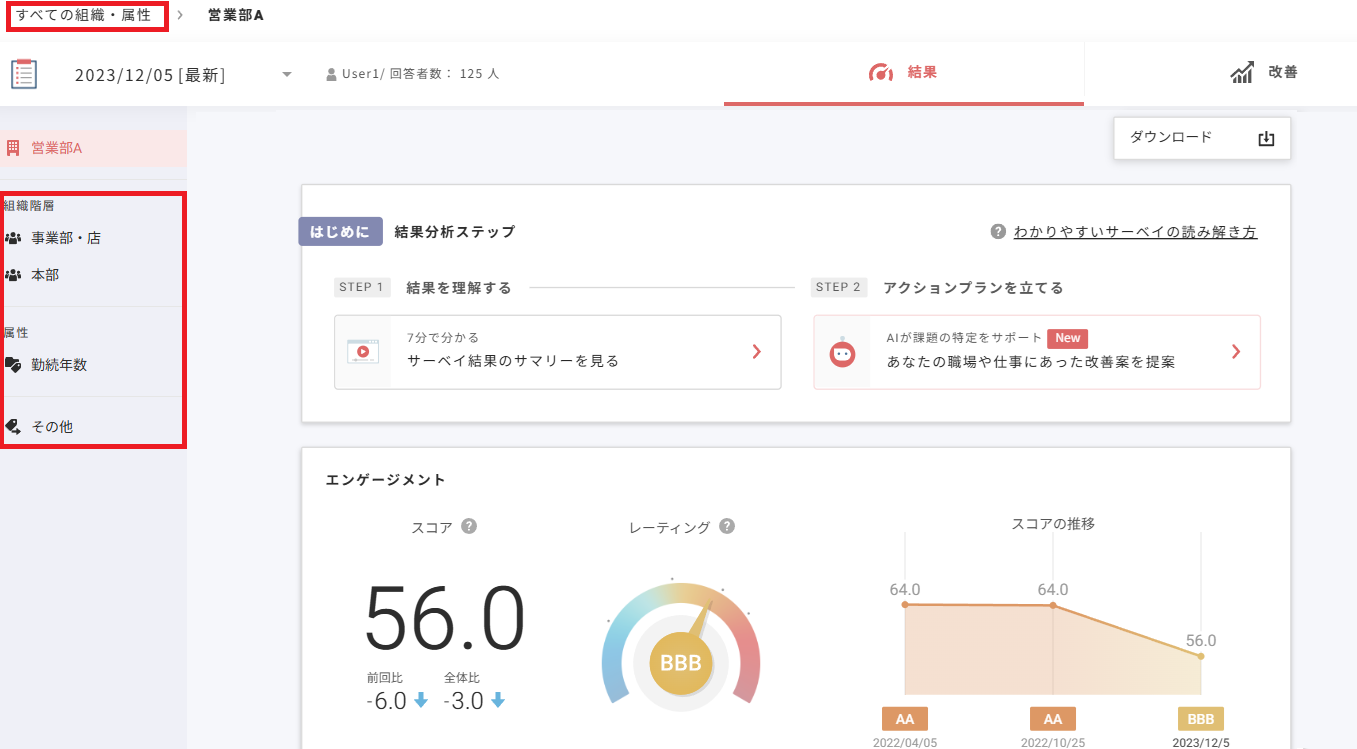
Task: Click the AI robot icon in the improvement card
Action: (x=840, y=352)
